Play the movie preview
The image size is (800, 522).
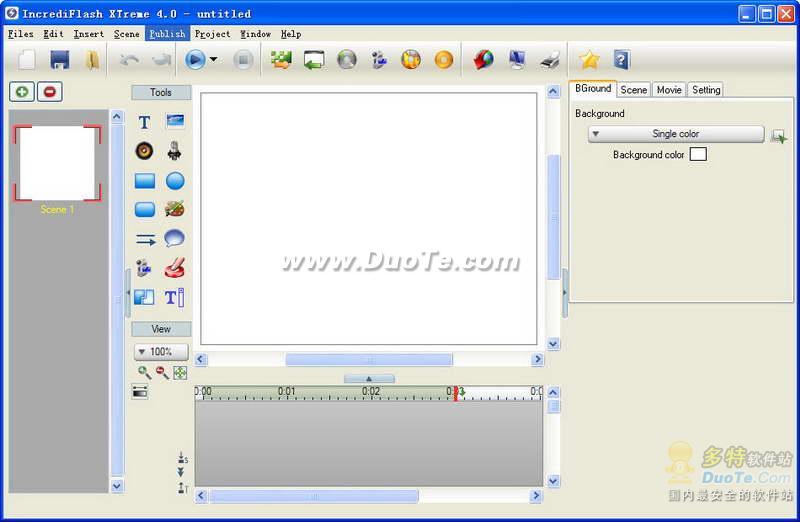coord(195,60)
